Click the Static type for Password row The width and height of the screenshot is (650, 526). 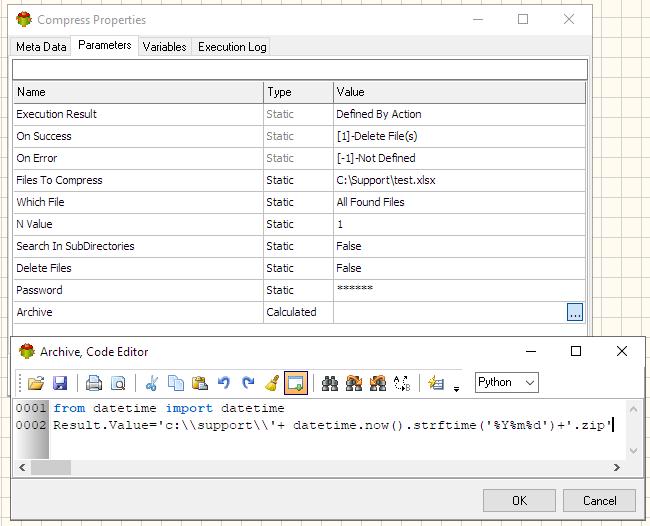tap(280, 290)
